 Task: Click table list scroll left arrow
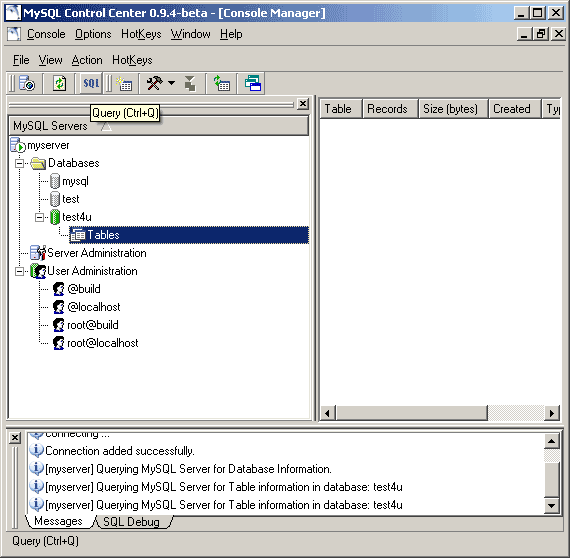pos(327,413)
